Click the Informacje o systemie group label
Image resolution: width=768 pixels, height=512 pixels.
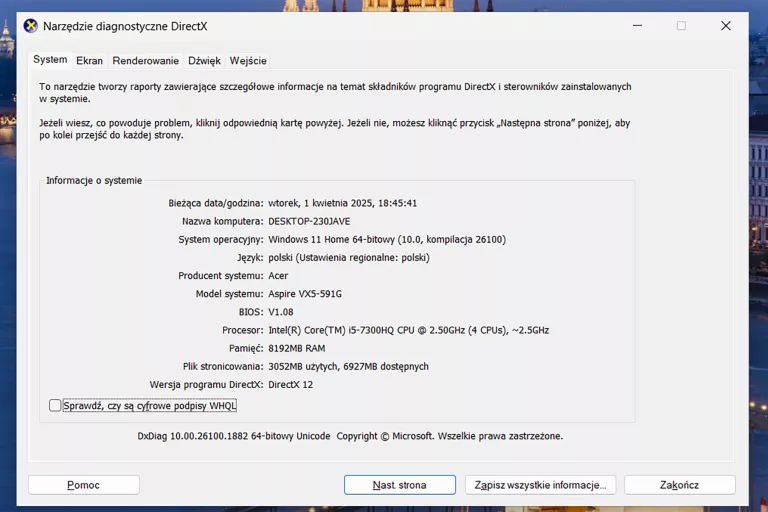click(x=94, y=180)
